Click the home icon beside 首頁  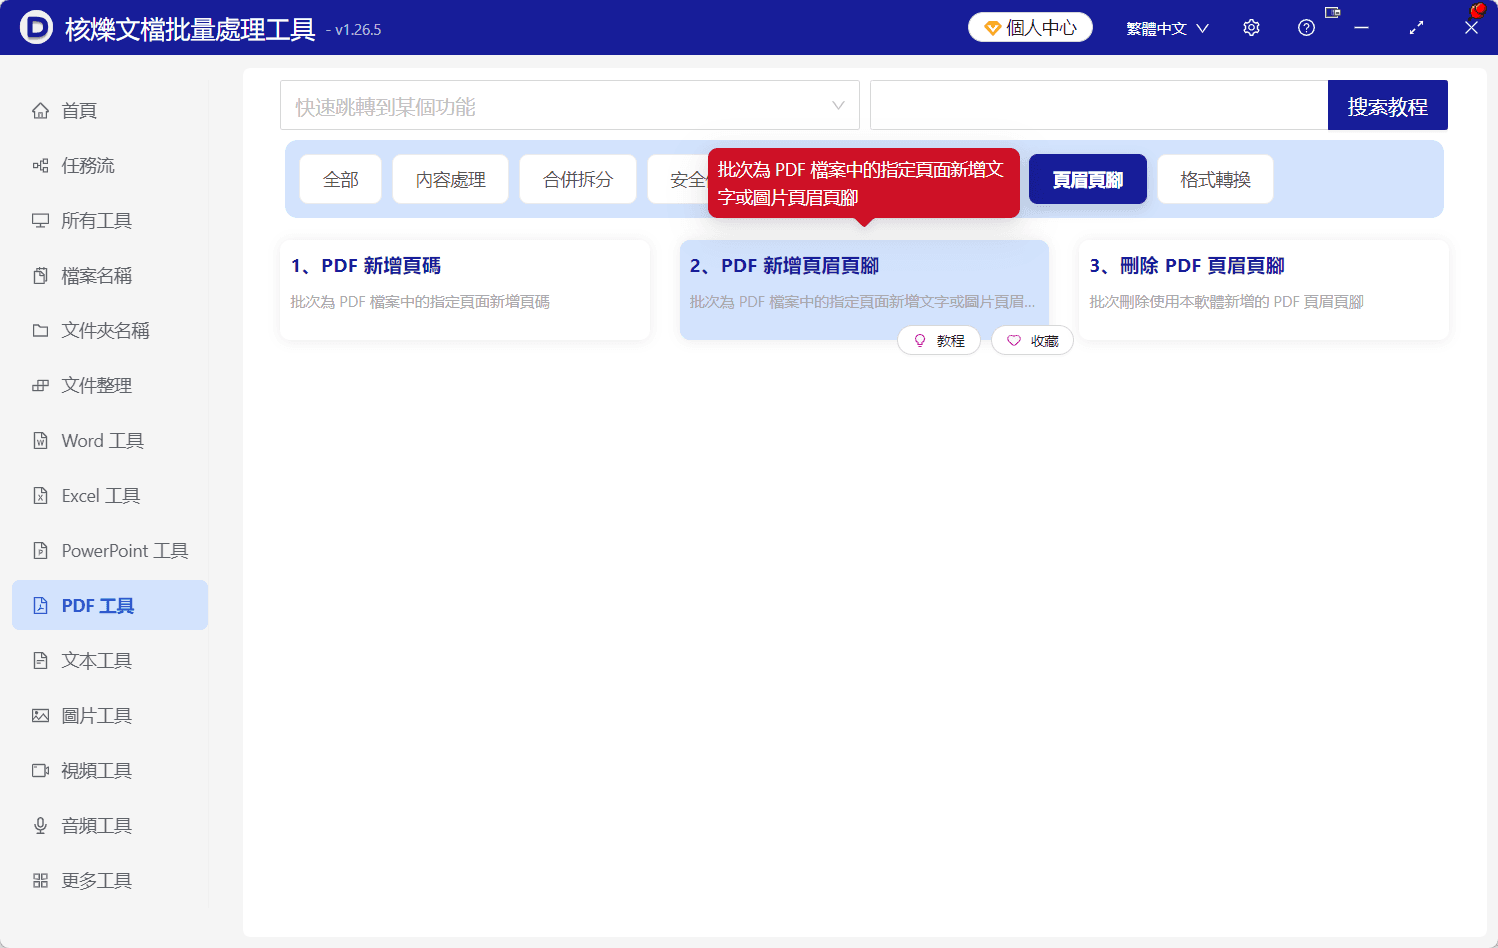(x=40, y=111)
